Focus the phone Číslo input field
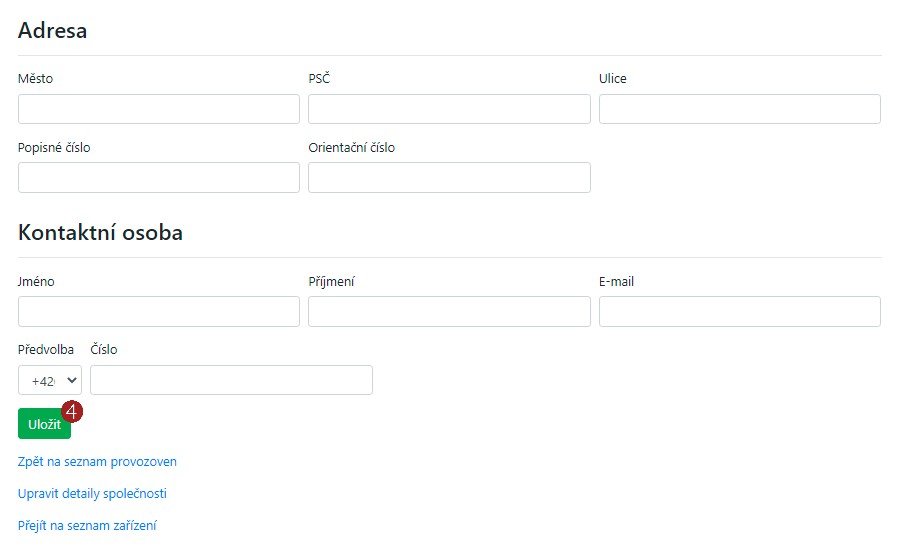 (231, 380)
